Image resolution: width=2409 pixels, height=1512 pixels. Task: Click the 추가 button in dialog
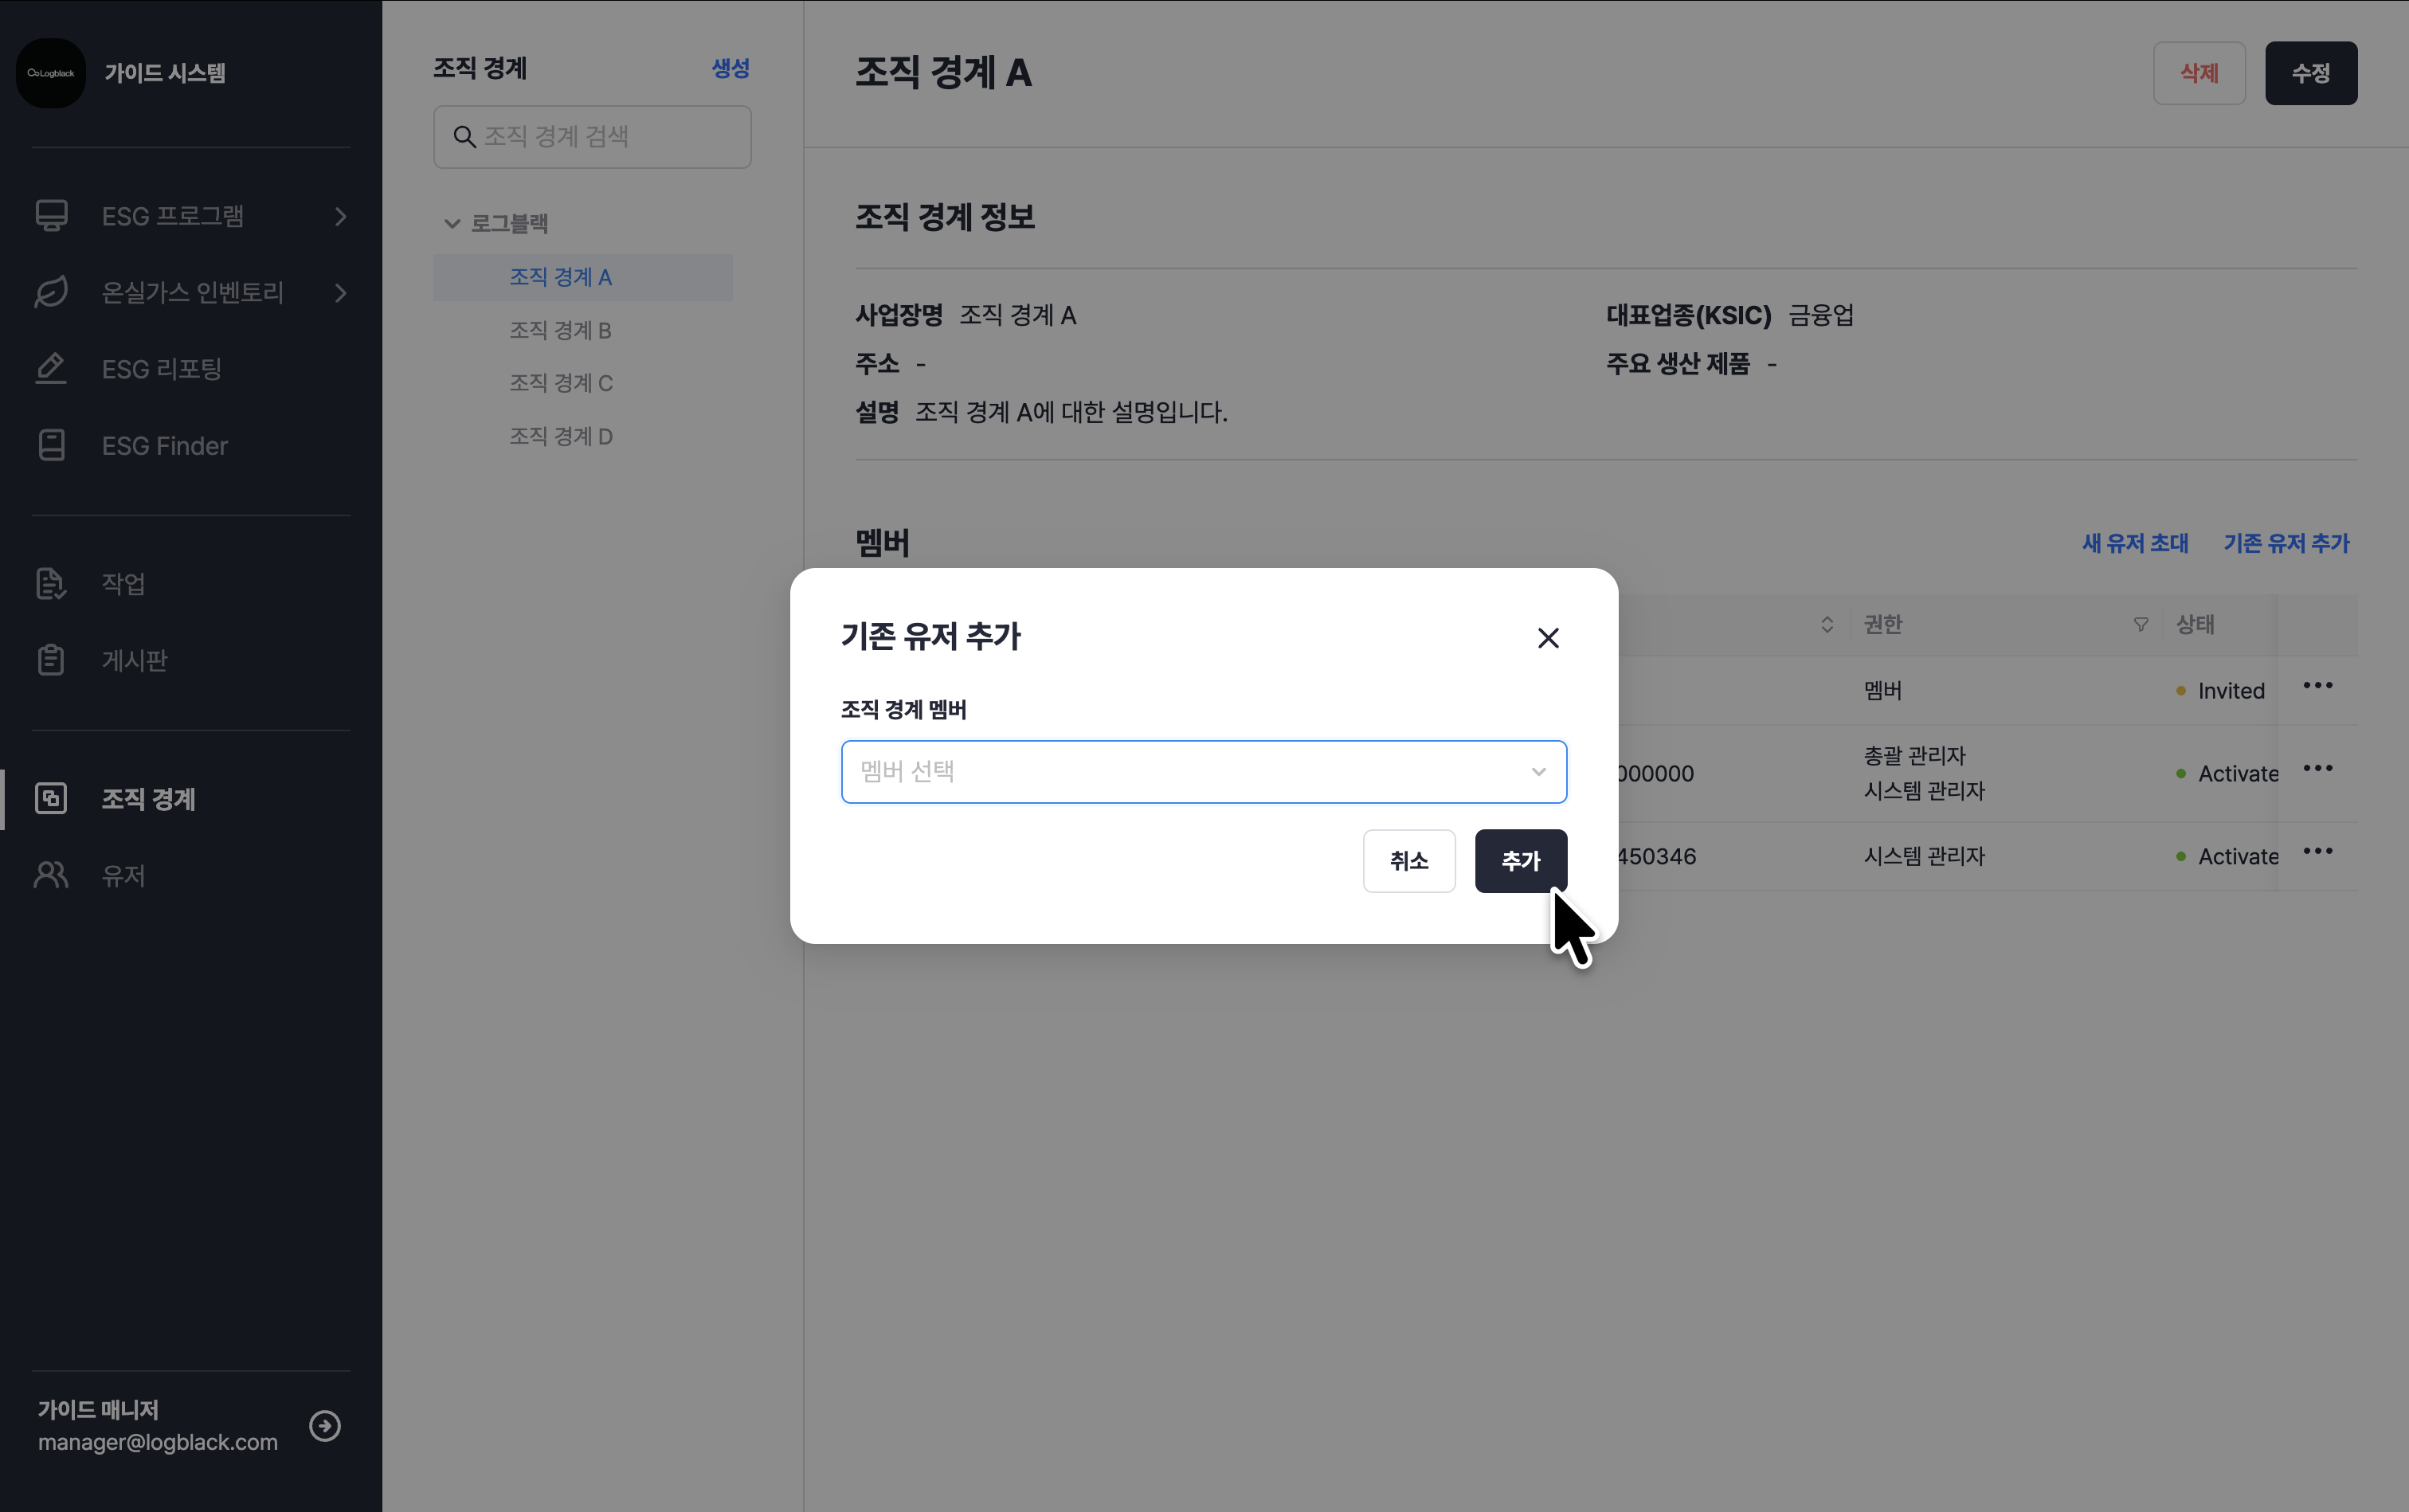(1519, 860)
